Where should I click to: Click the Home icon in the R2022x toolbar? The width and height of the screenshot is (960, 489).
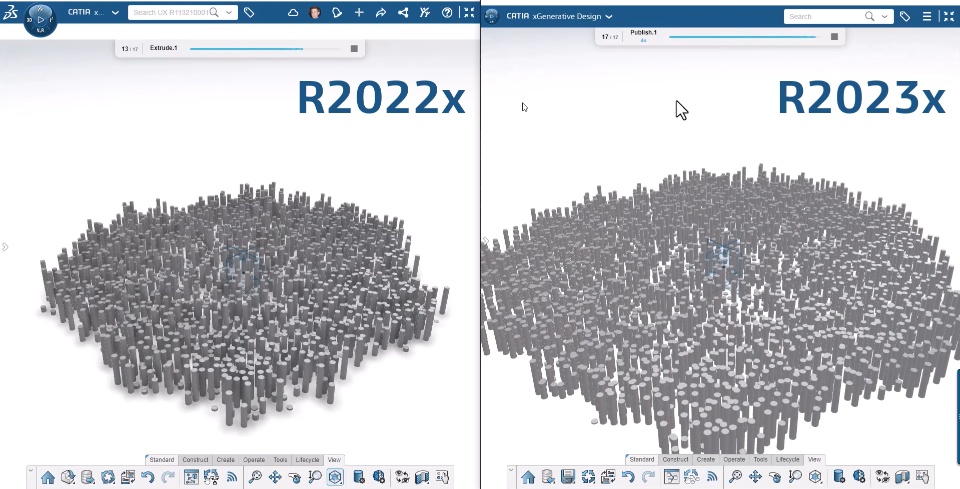tap(48, 477)
